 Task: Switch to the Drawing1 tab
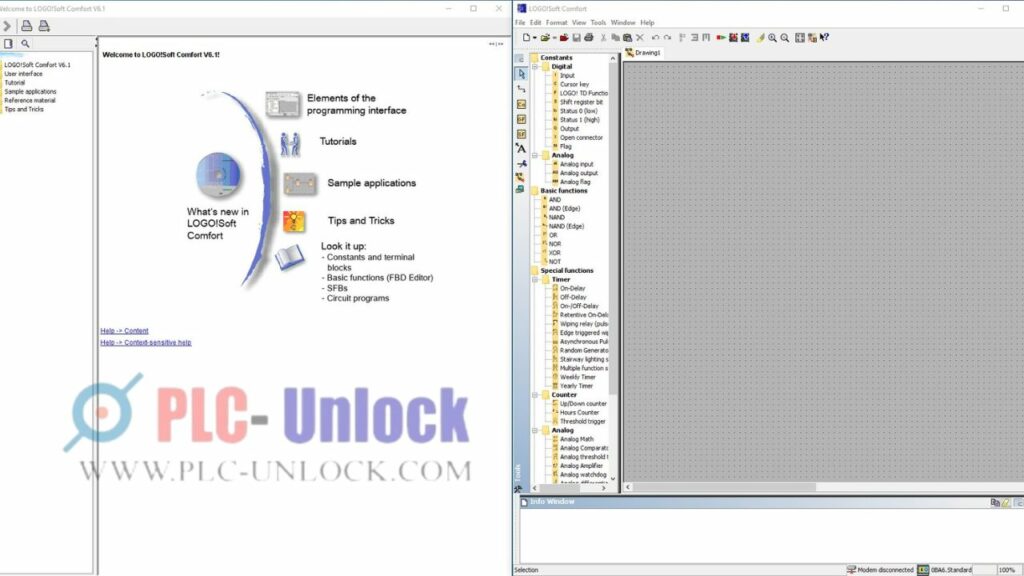(x=643, y=53)
